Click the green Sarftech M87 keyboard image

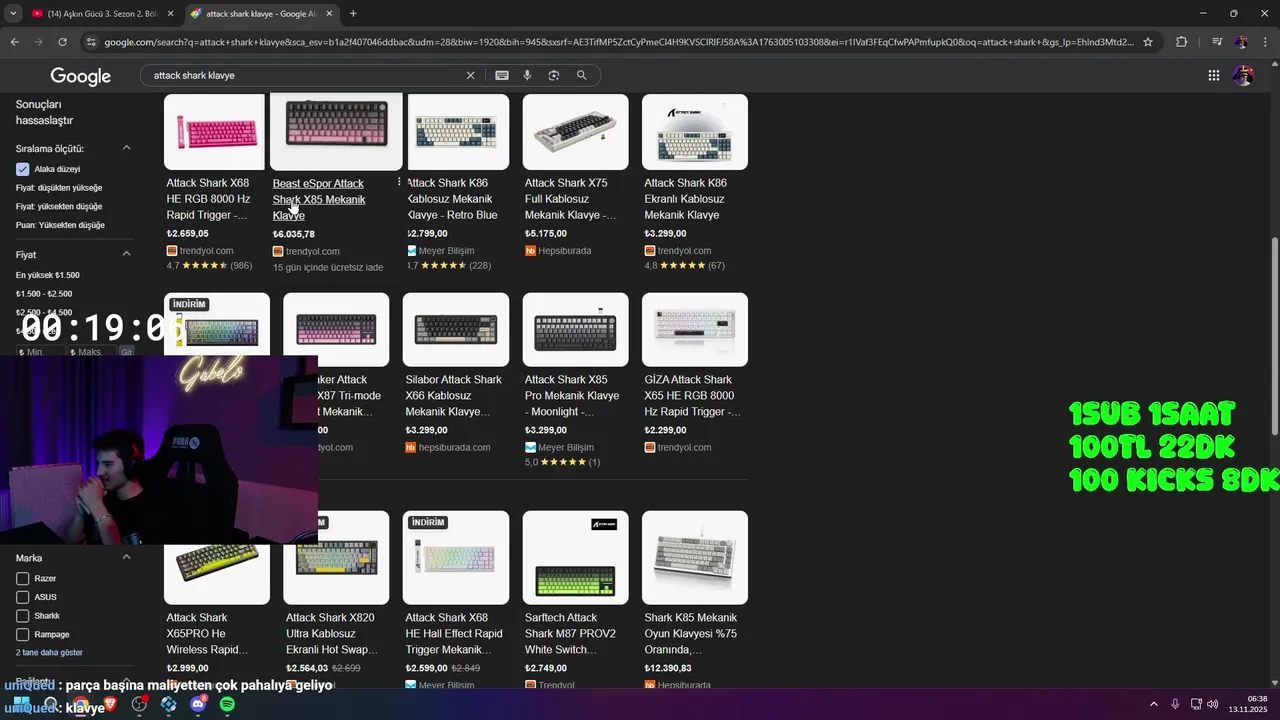pyautogui.click(x=575, y=557)
